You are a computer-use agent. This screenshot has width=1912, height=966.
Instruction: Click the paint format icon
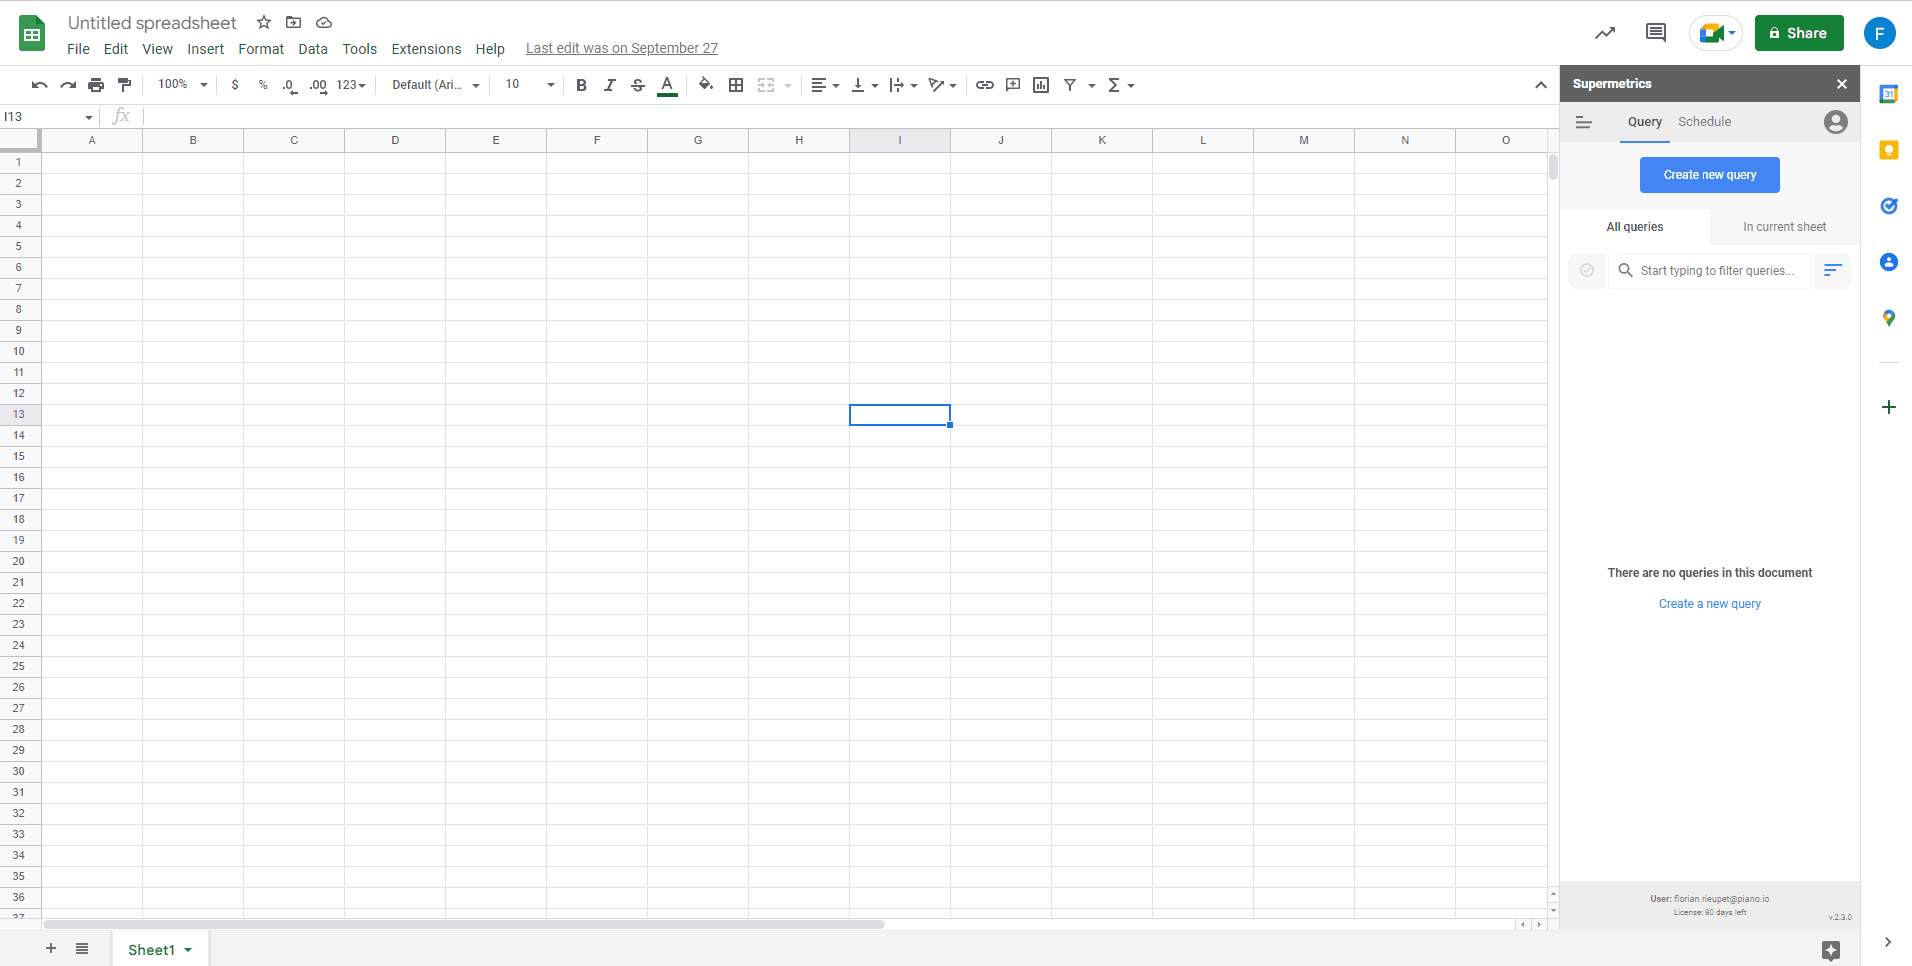(124, 85)
